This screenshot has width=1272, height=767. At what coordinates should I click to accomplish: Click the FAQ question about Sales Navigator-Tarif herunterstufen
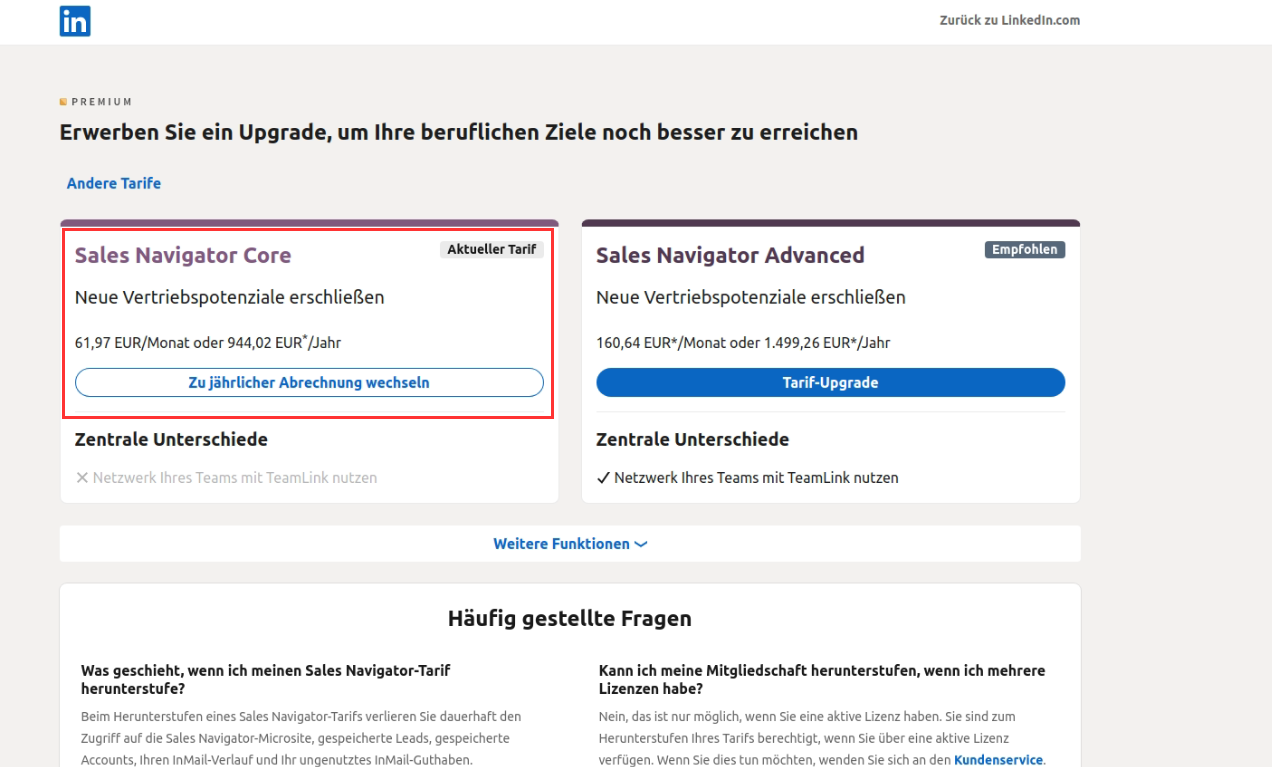[266, 679]
